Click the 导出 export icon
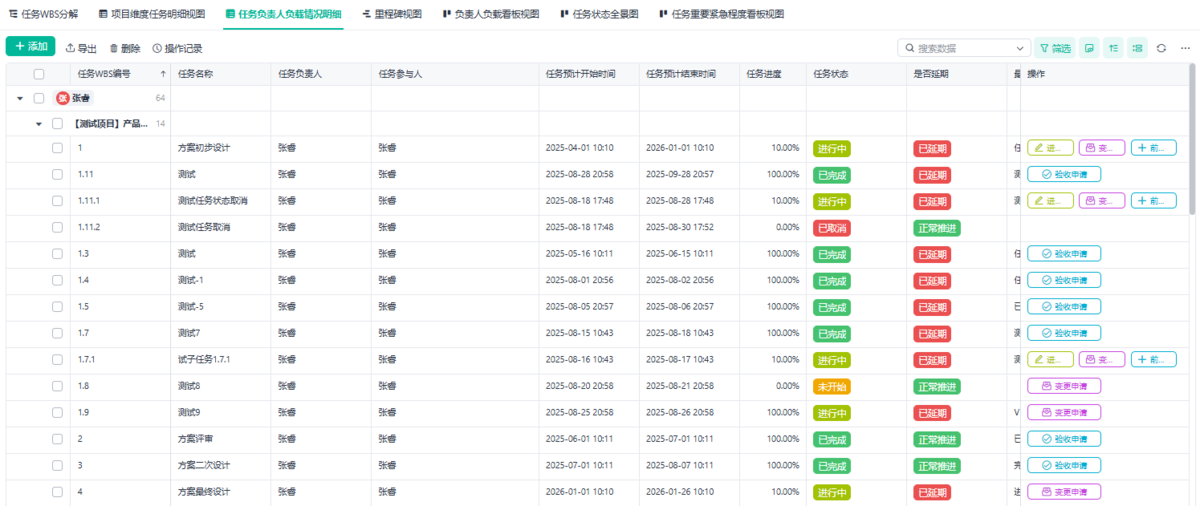The width and height of the screenshot is (1200, 506). click(x=71, y=48)
